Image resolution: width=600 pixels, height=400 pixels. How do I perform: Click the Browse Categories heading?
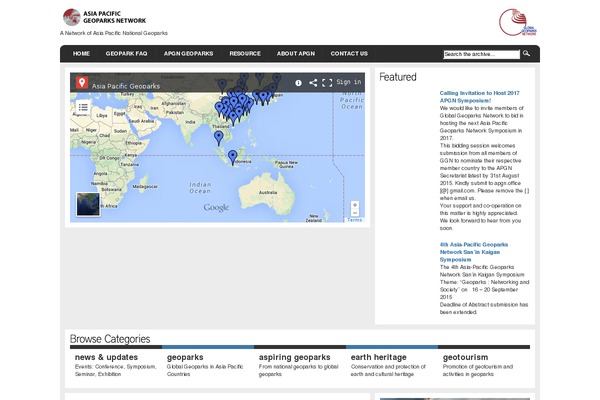tap(110, 339)
